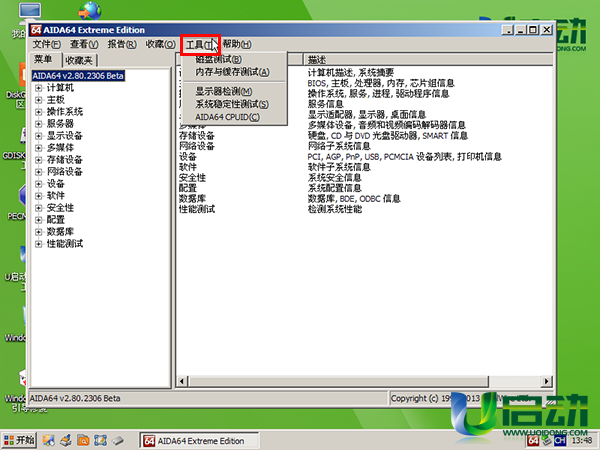The image size is (600, 450).
Task: Click the horizontal scrollbar thumb
Action: click(339, 381)
